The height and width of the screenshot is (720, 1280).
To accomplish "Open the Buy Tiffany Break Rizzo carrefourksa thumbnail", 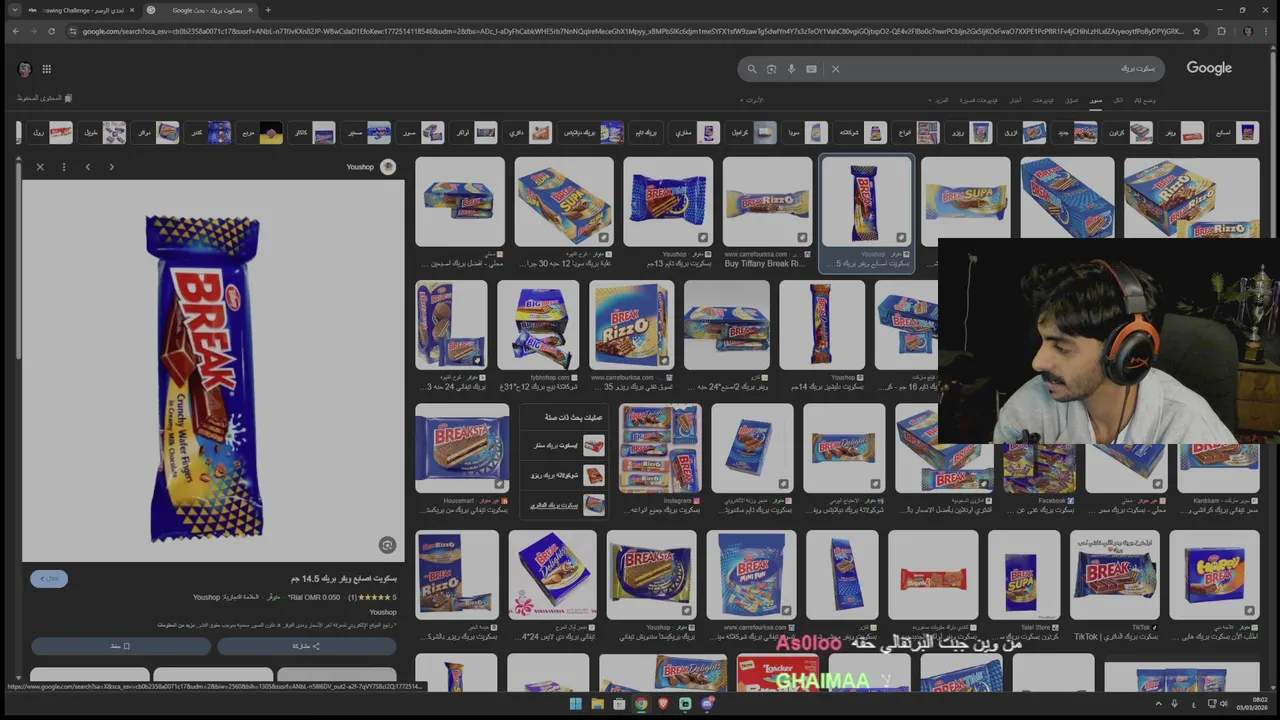I will (x=767, y=201).
